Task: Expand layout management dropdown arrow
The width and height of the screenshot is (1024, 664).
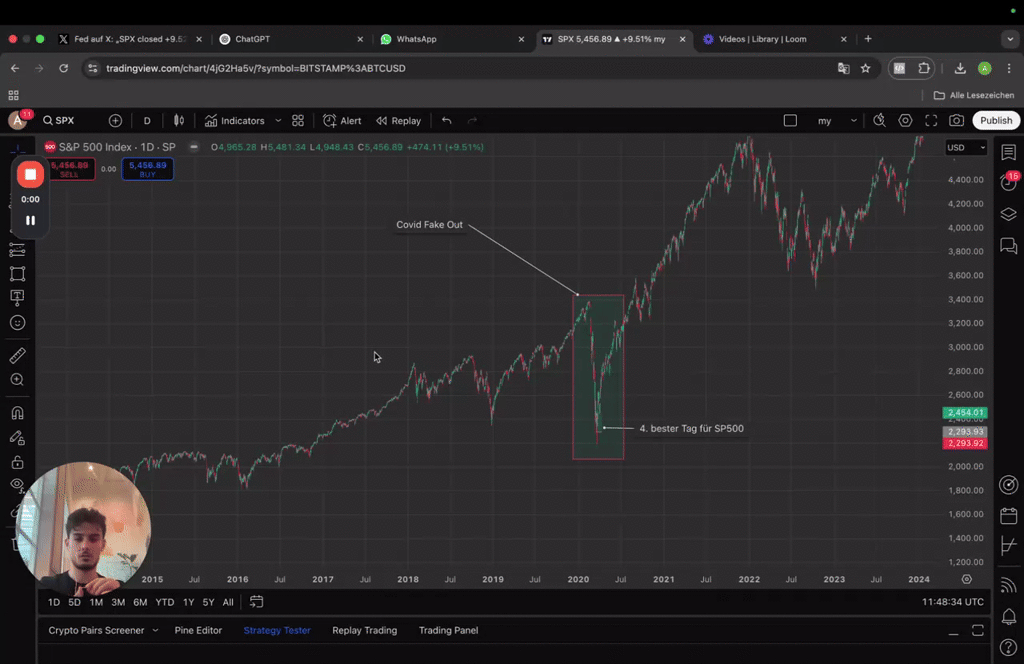Action: [854, 121]
